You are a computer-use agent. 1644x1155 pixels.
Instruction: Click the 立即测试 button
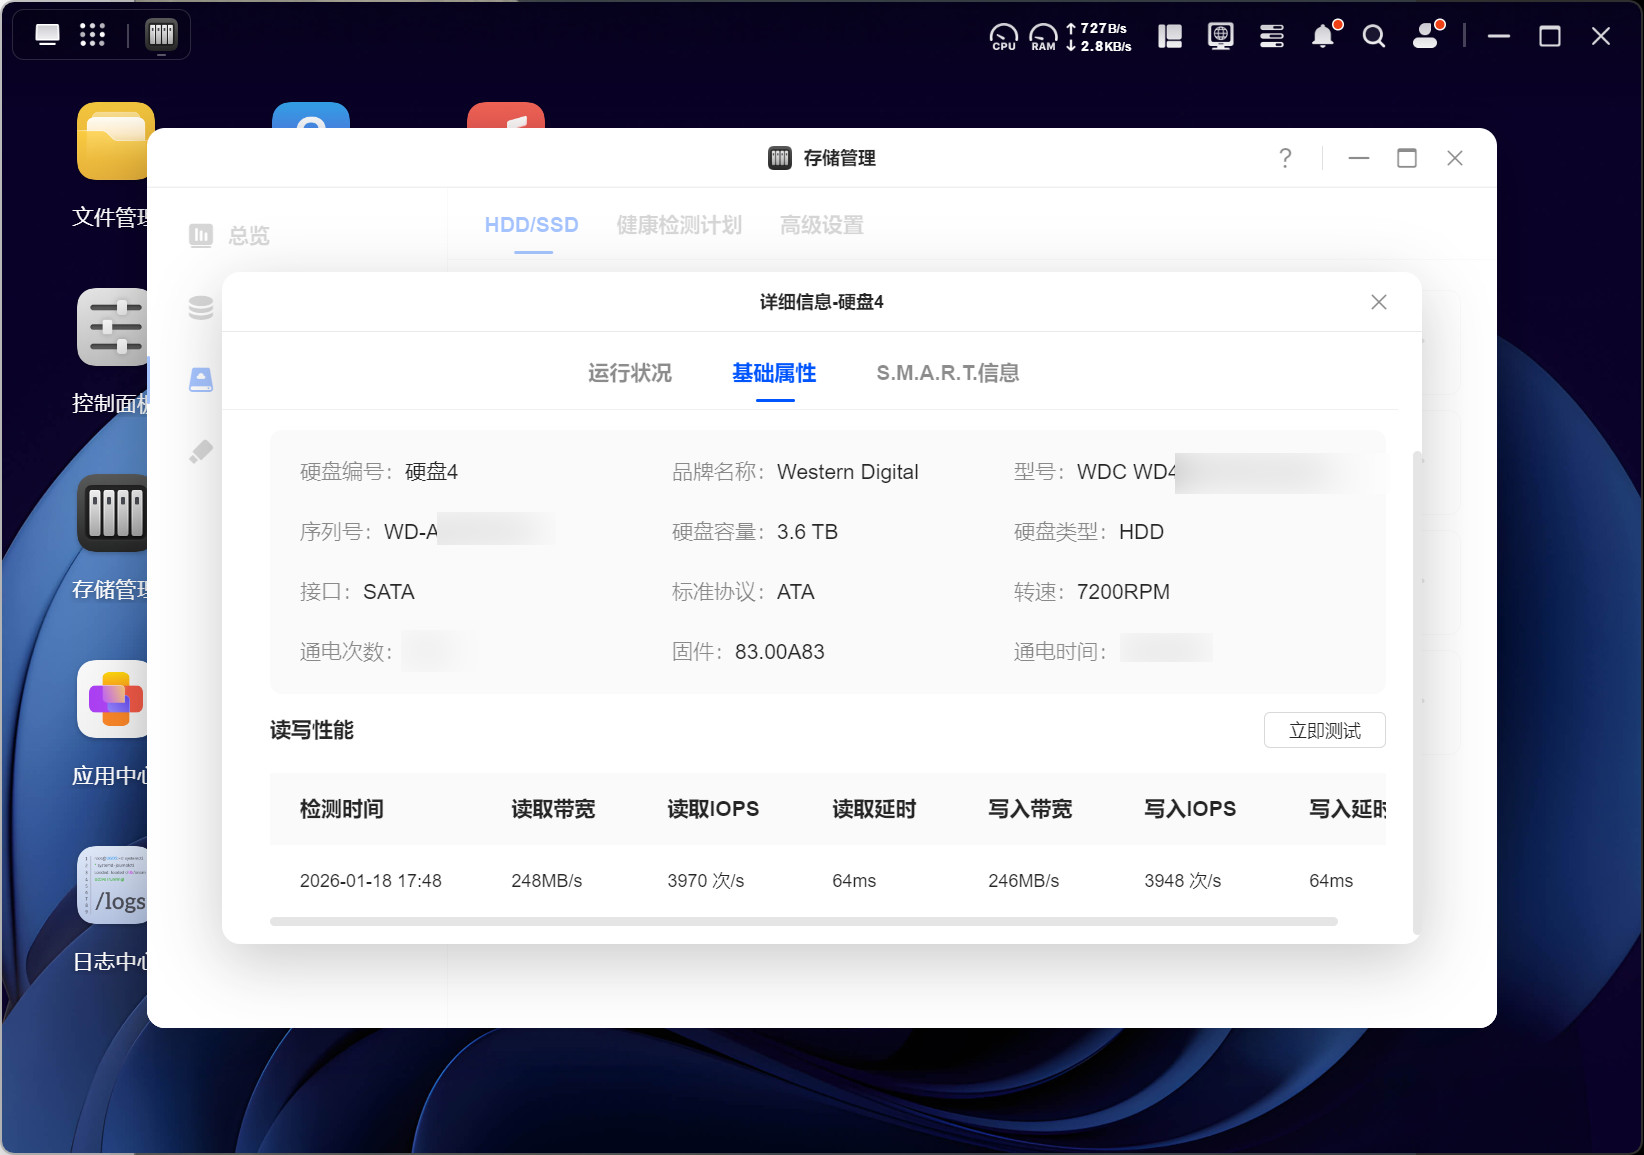pos(1325,730)
